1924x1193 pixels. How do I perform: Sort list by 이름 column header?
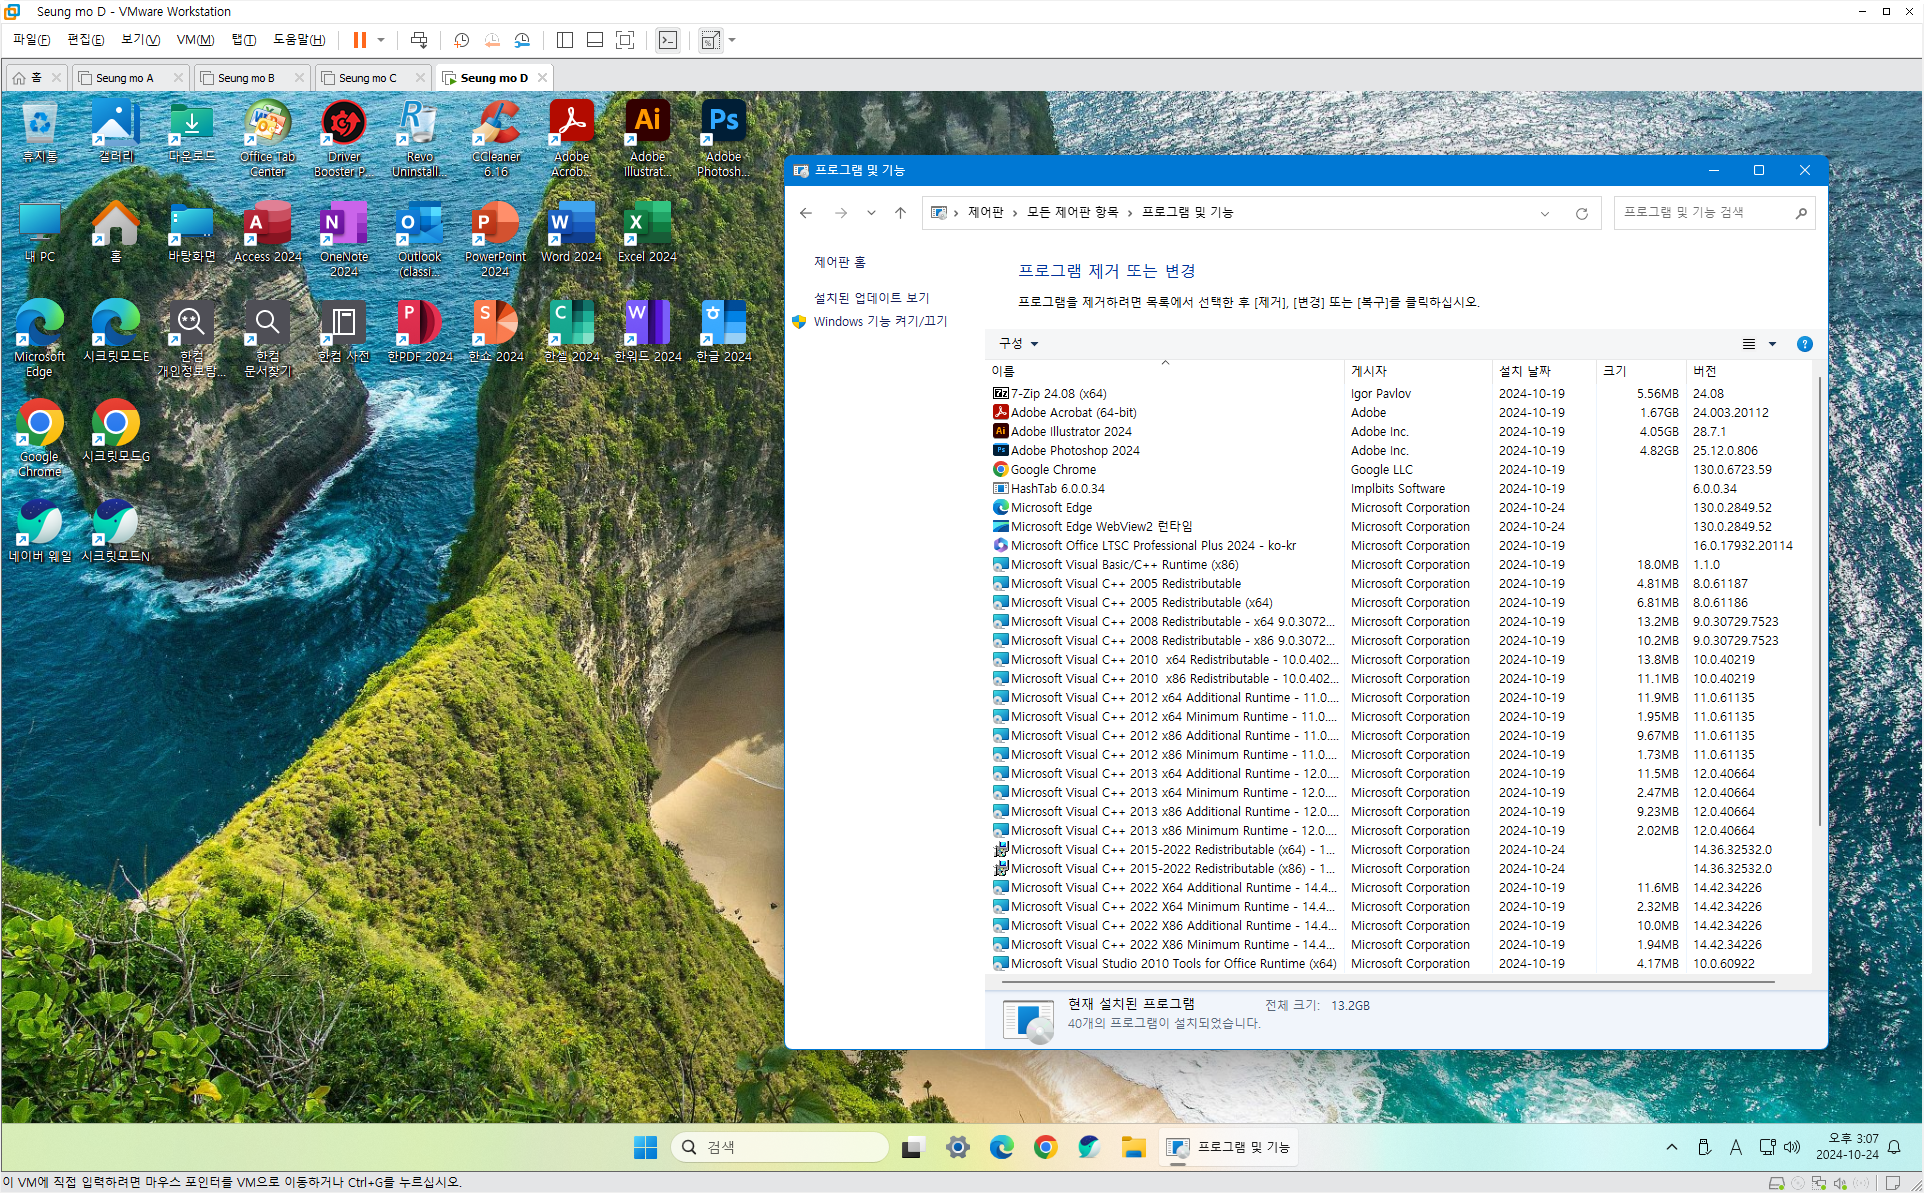(x=1165, y=371)
